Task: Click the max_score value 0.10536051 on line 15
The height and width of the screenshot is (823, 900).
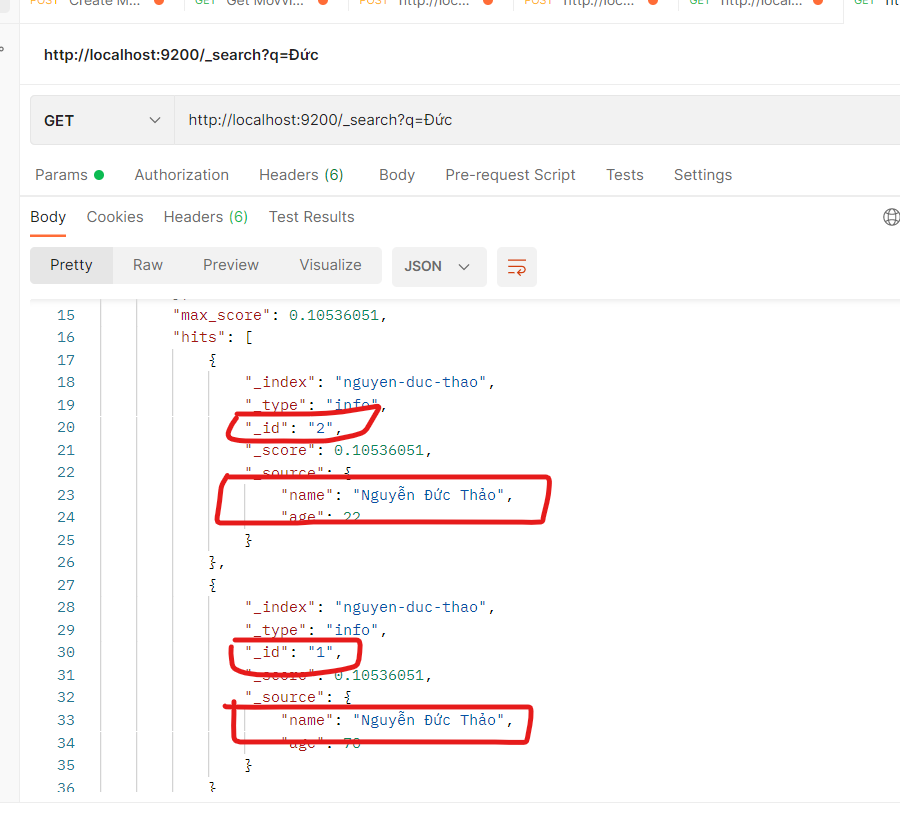Action: (333, 316)
